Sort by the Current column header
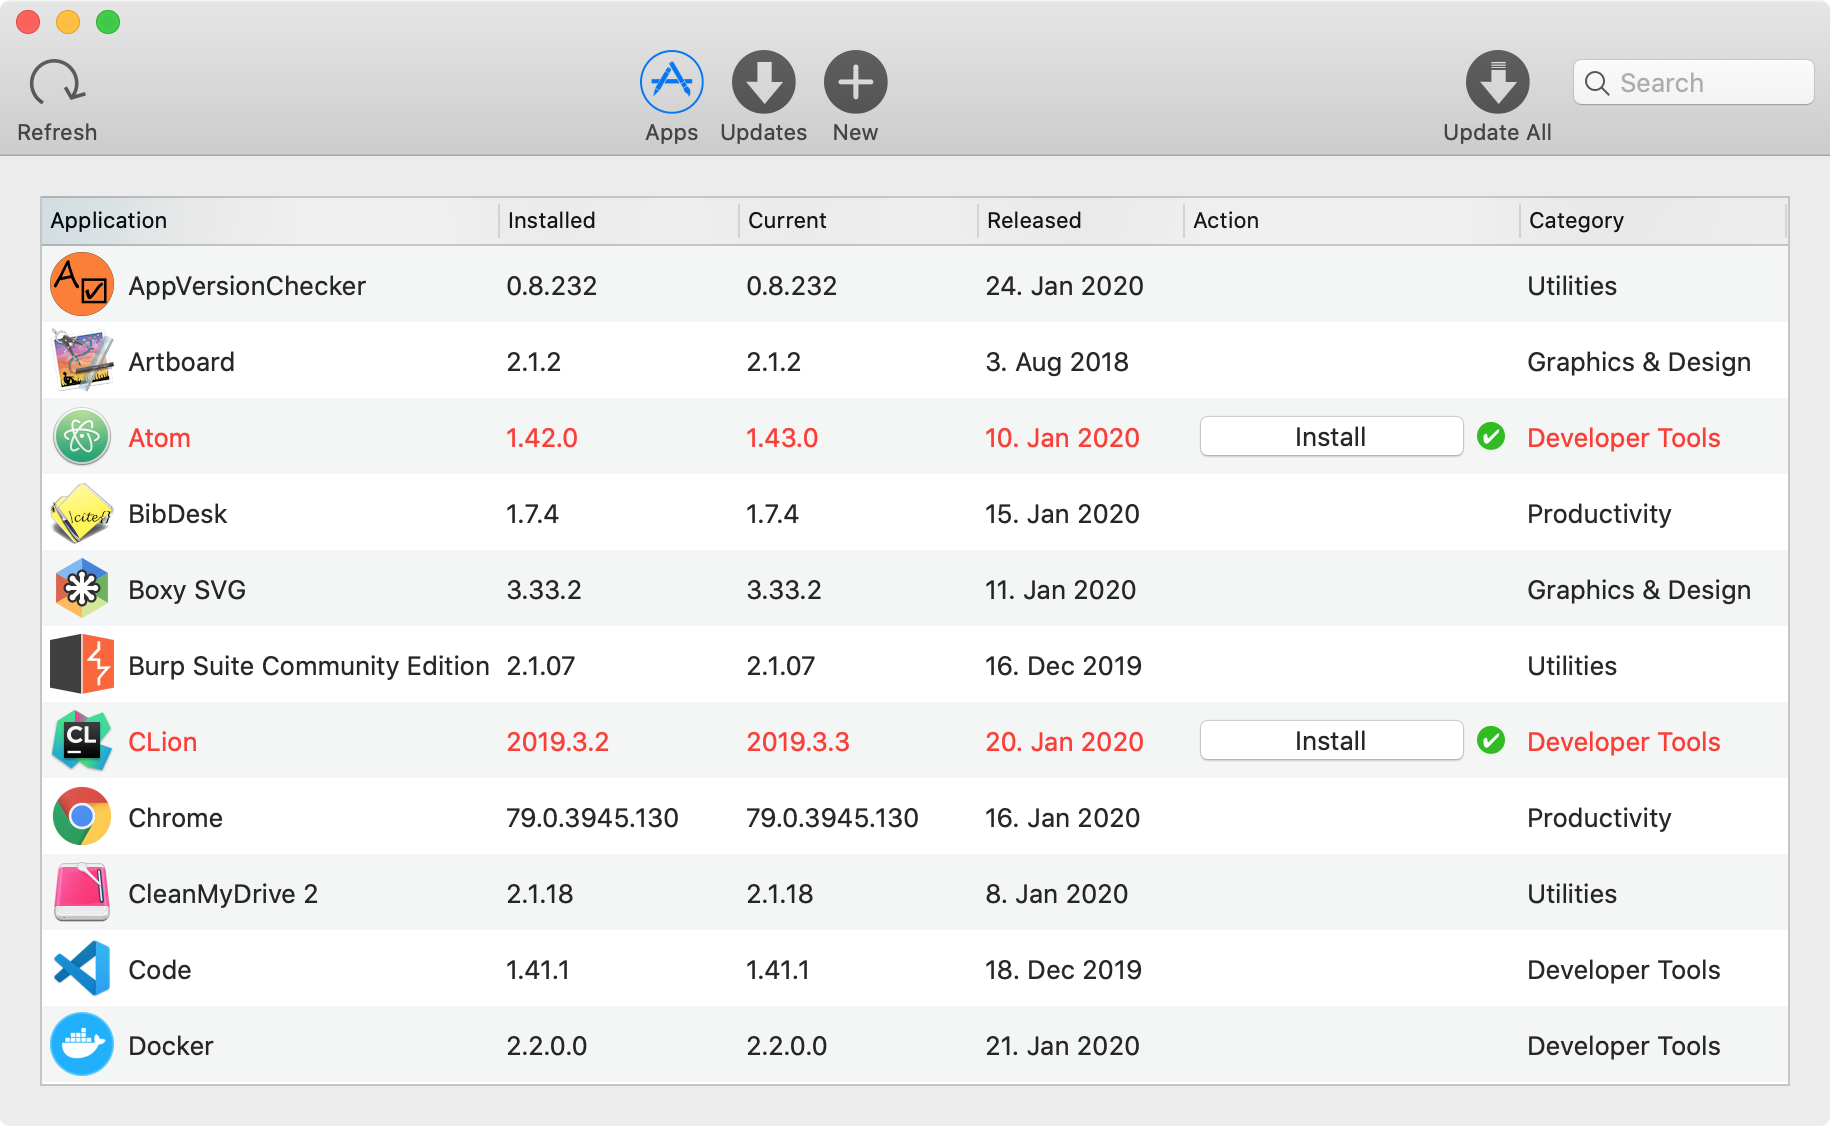Screen dimensions: 1830x1126 (859, 221)
